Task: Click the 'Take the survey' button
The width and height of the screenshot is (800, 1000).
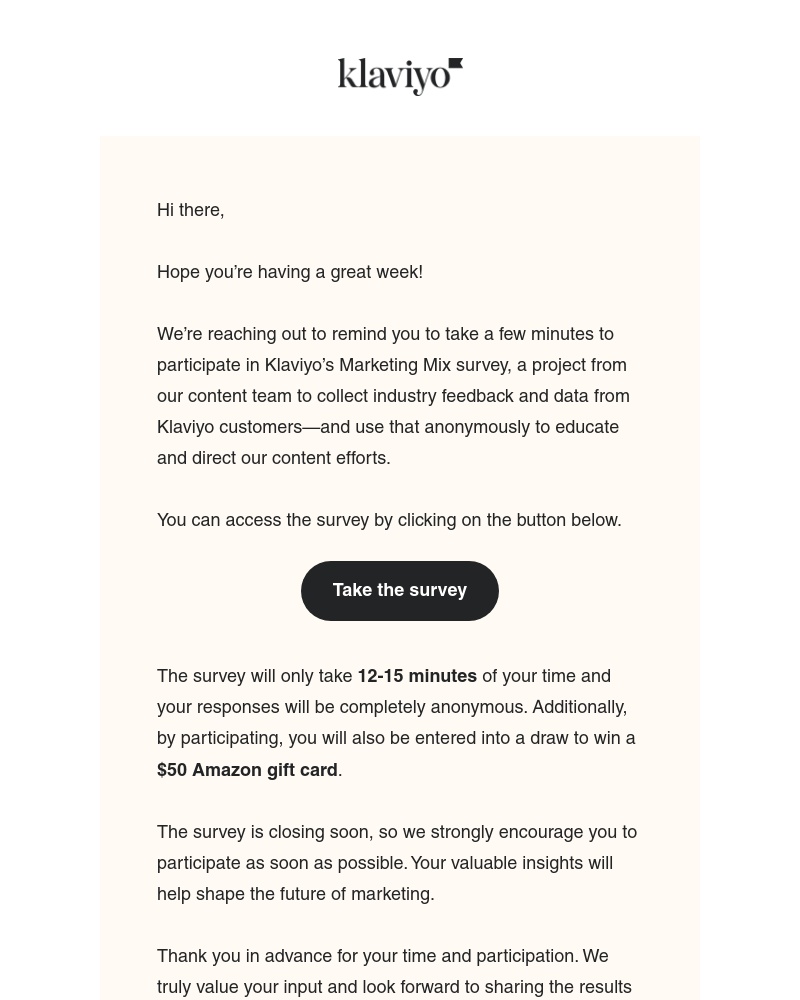Action: tap(399, 590)
